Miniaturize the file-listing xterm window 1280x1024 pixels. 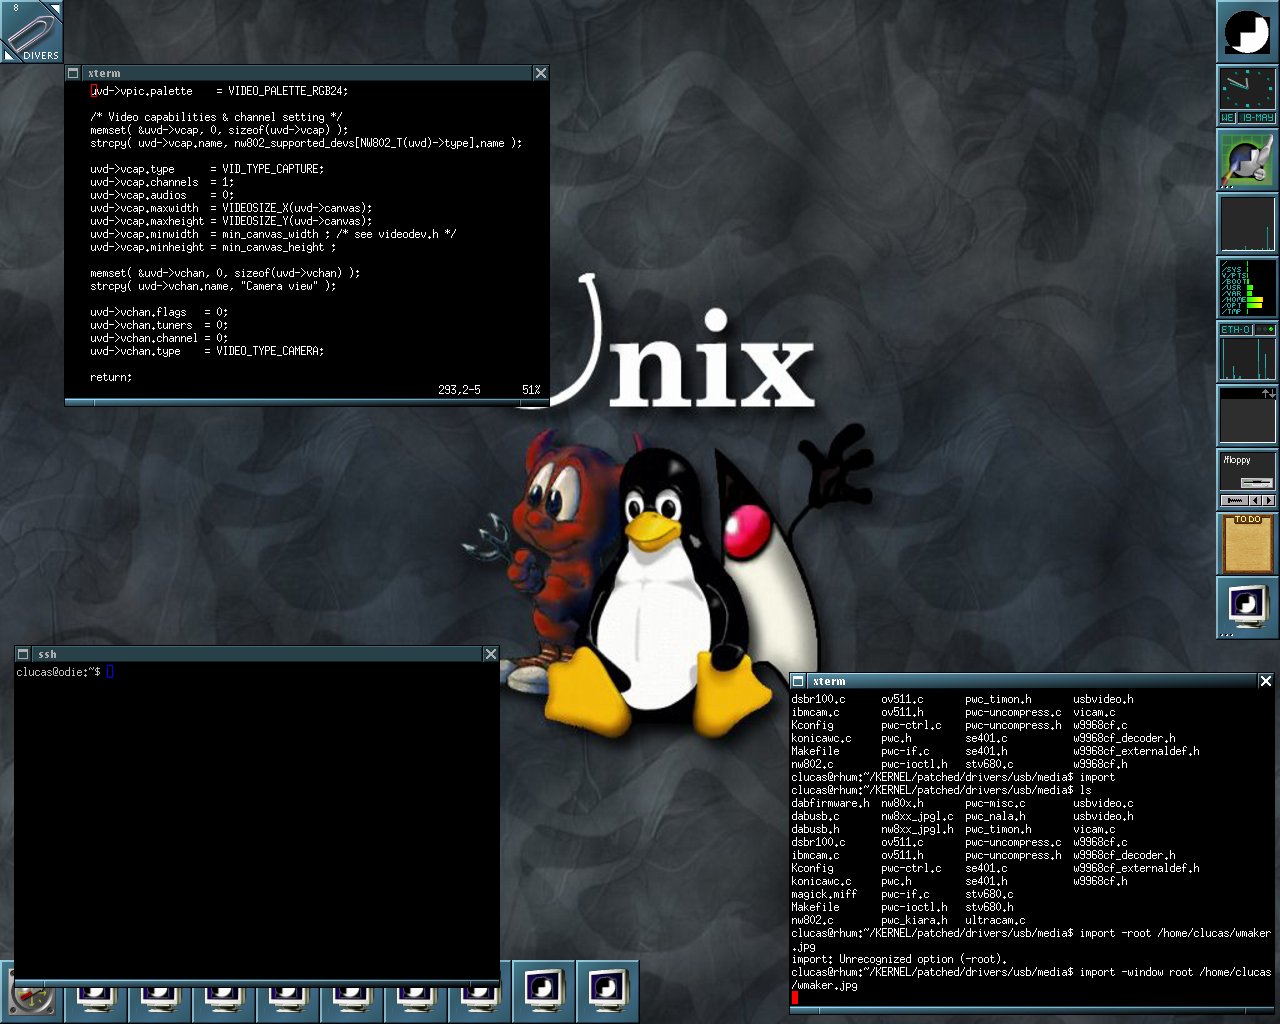[x=798, y=681]
